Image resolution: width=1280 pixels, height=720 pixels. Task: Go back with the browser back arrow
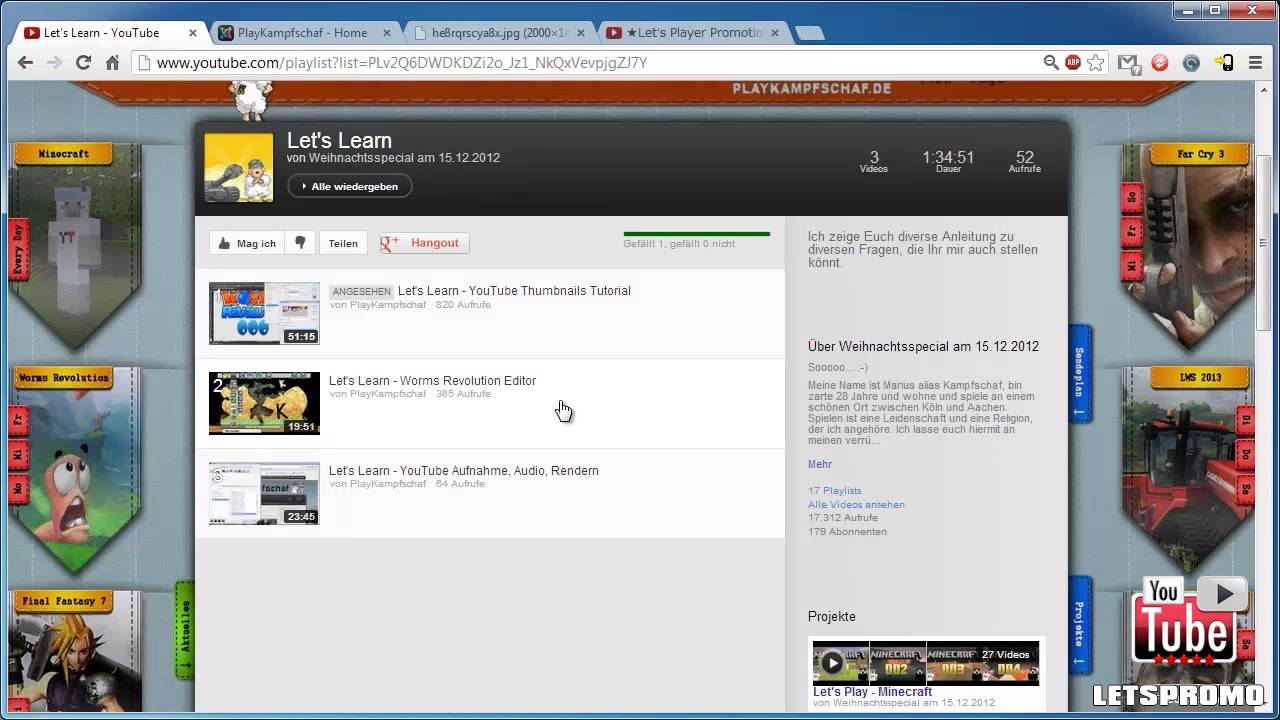[26, 62]
